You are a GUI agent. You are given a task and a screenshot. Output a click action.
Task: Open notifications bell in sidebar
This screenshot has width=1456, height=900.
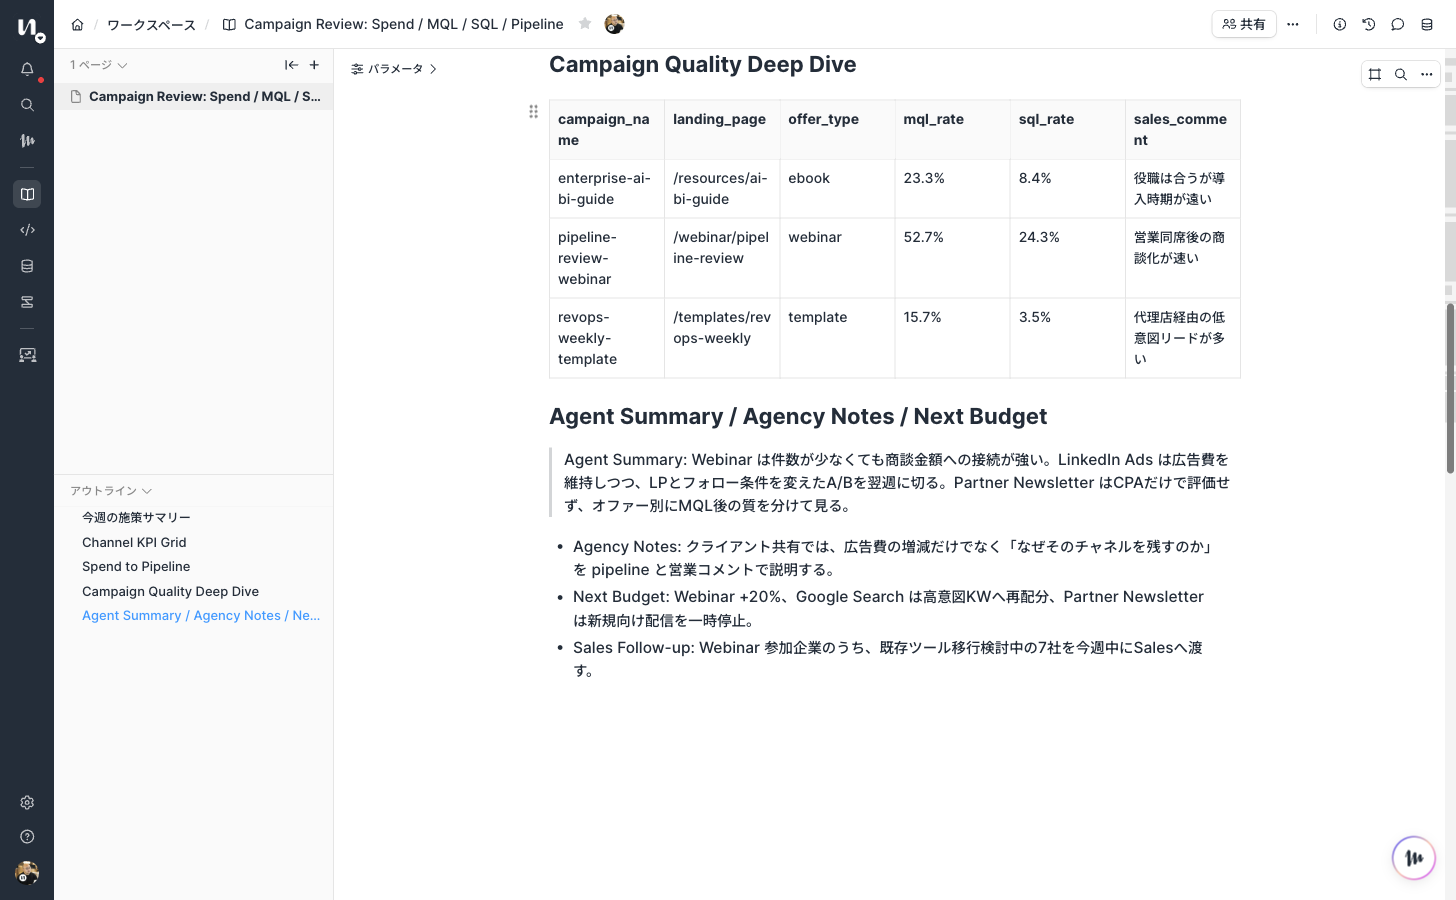27,69
